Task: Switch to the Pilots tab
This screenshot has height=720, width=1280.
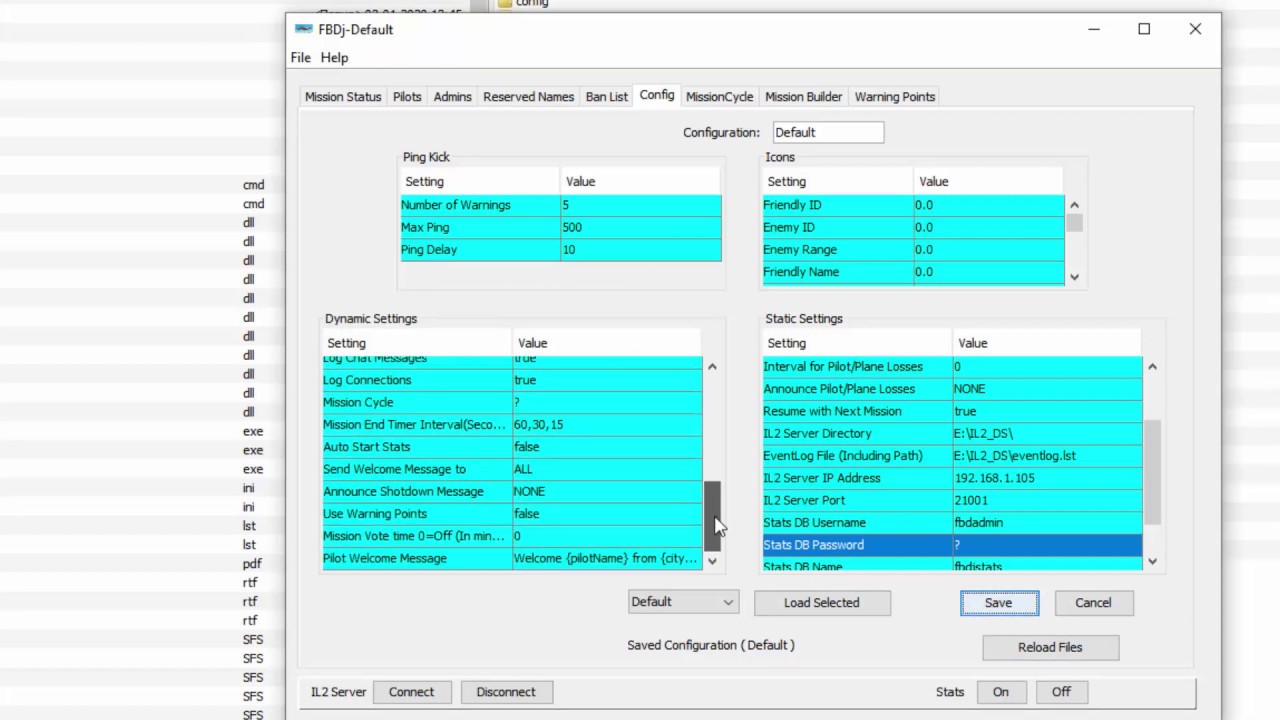Action: point(407,97)
